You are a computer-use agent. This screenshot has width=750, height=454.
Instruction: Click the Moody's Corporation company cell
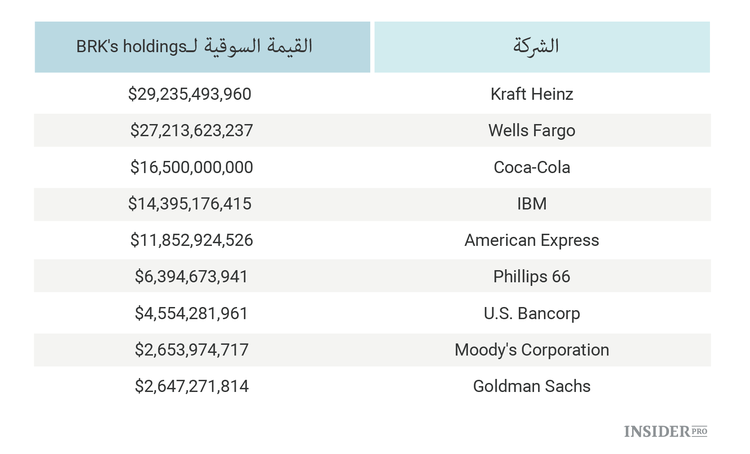(532, 350)
